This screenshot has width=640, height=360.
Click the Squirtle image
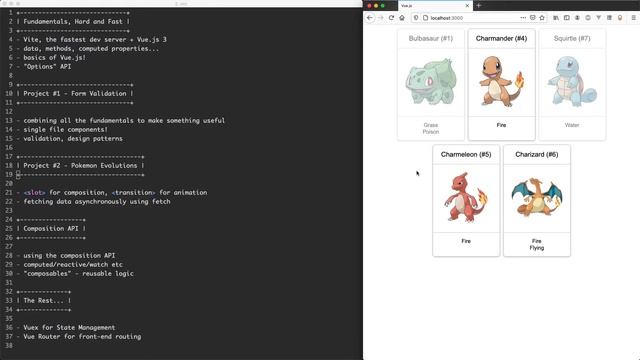pyautogui.click(x=572, y=82)
